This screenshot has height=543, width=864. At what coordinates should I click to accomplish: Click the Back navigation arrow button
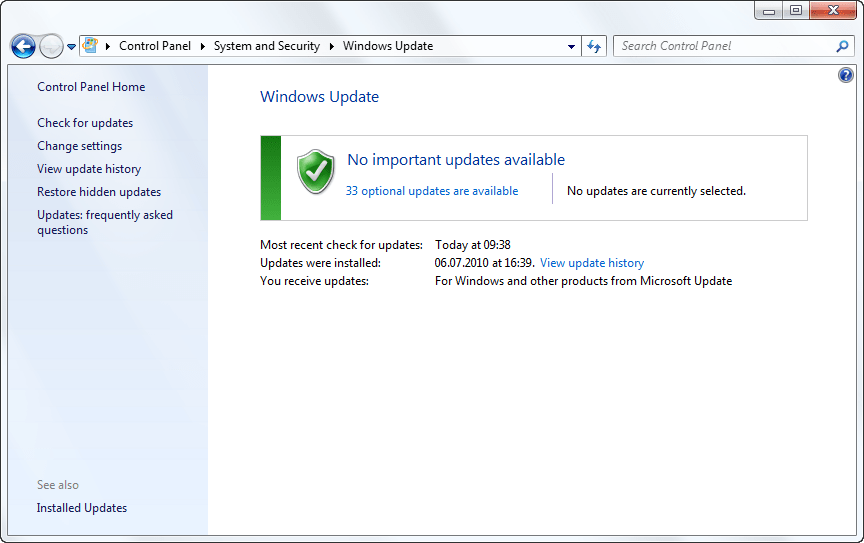tap(23, 46)
